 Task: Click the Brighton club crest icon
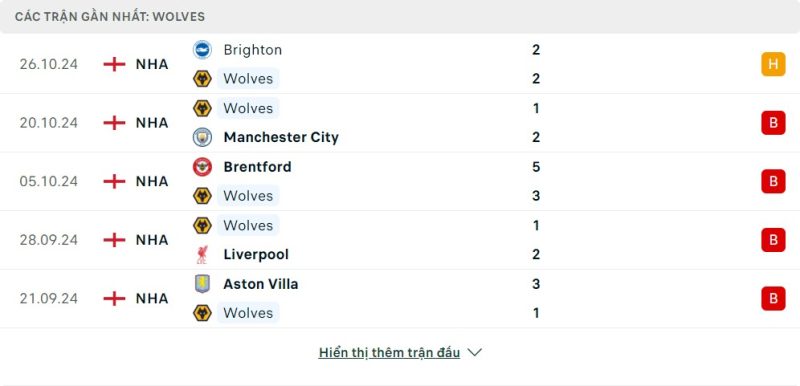pos(202,50)
